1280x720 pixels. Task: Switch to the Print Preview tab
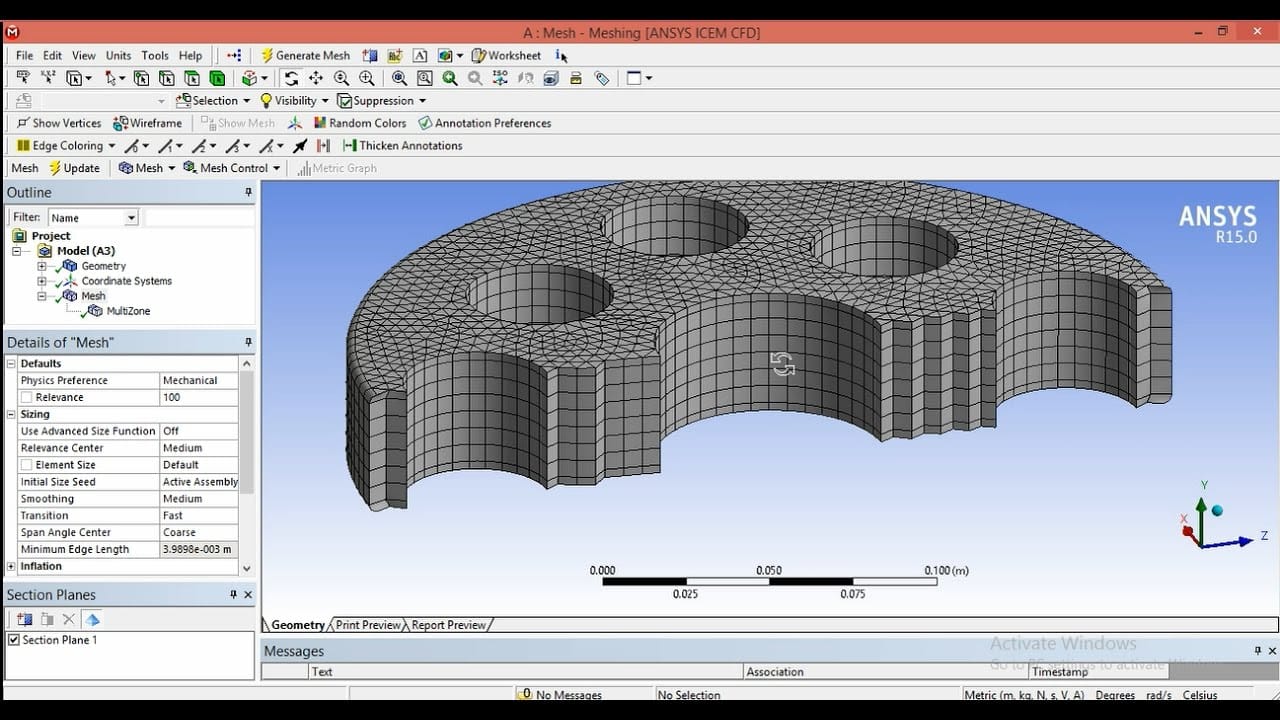tap(367, 625)
